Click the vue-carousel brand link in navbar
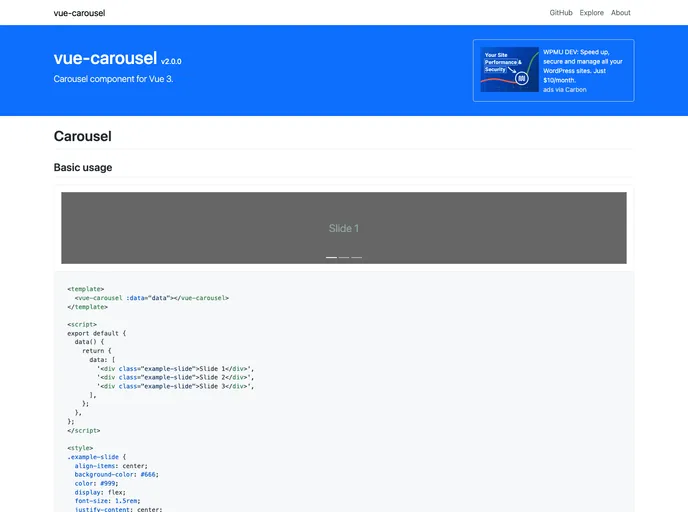688x512 pixels. click(x=79, y=13)
